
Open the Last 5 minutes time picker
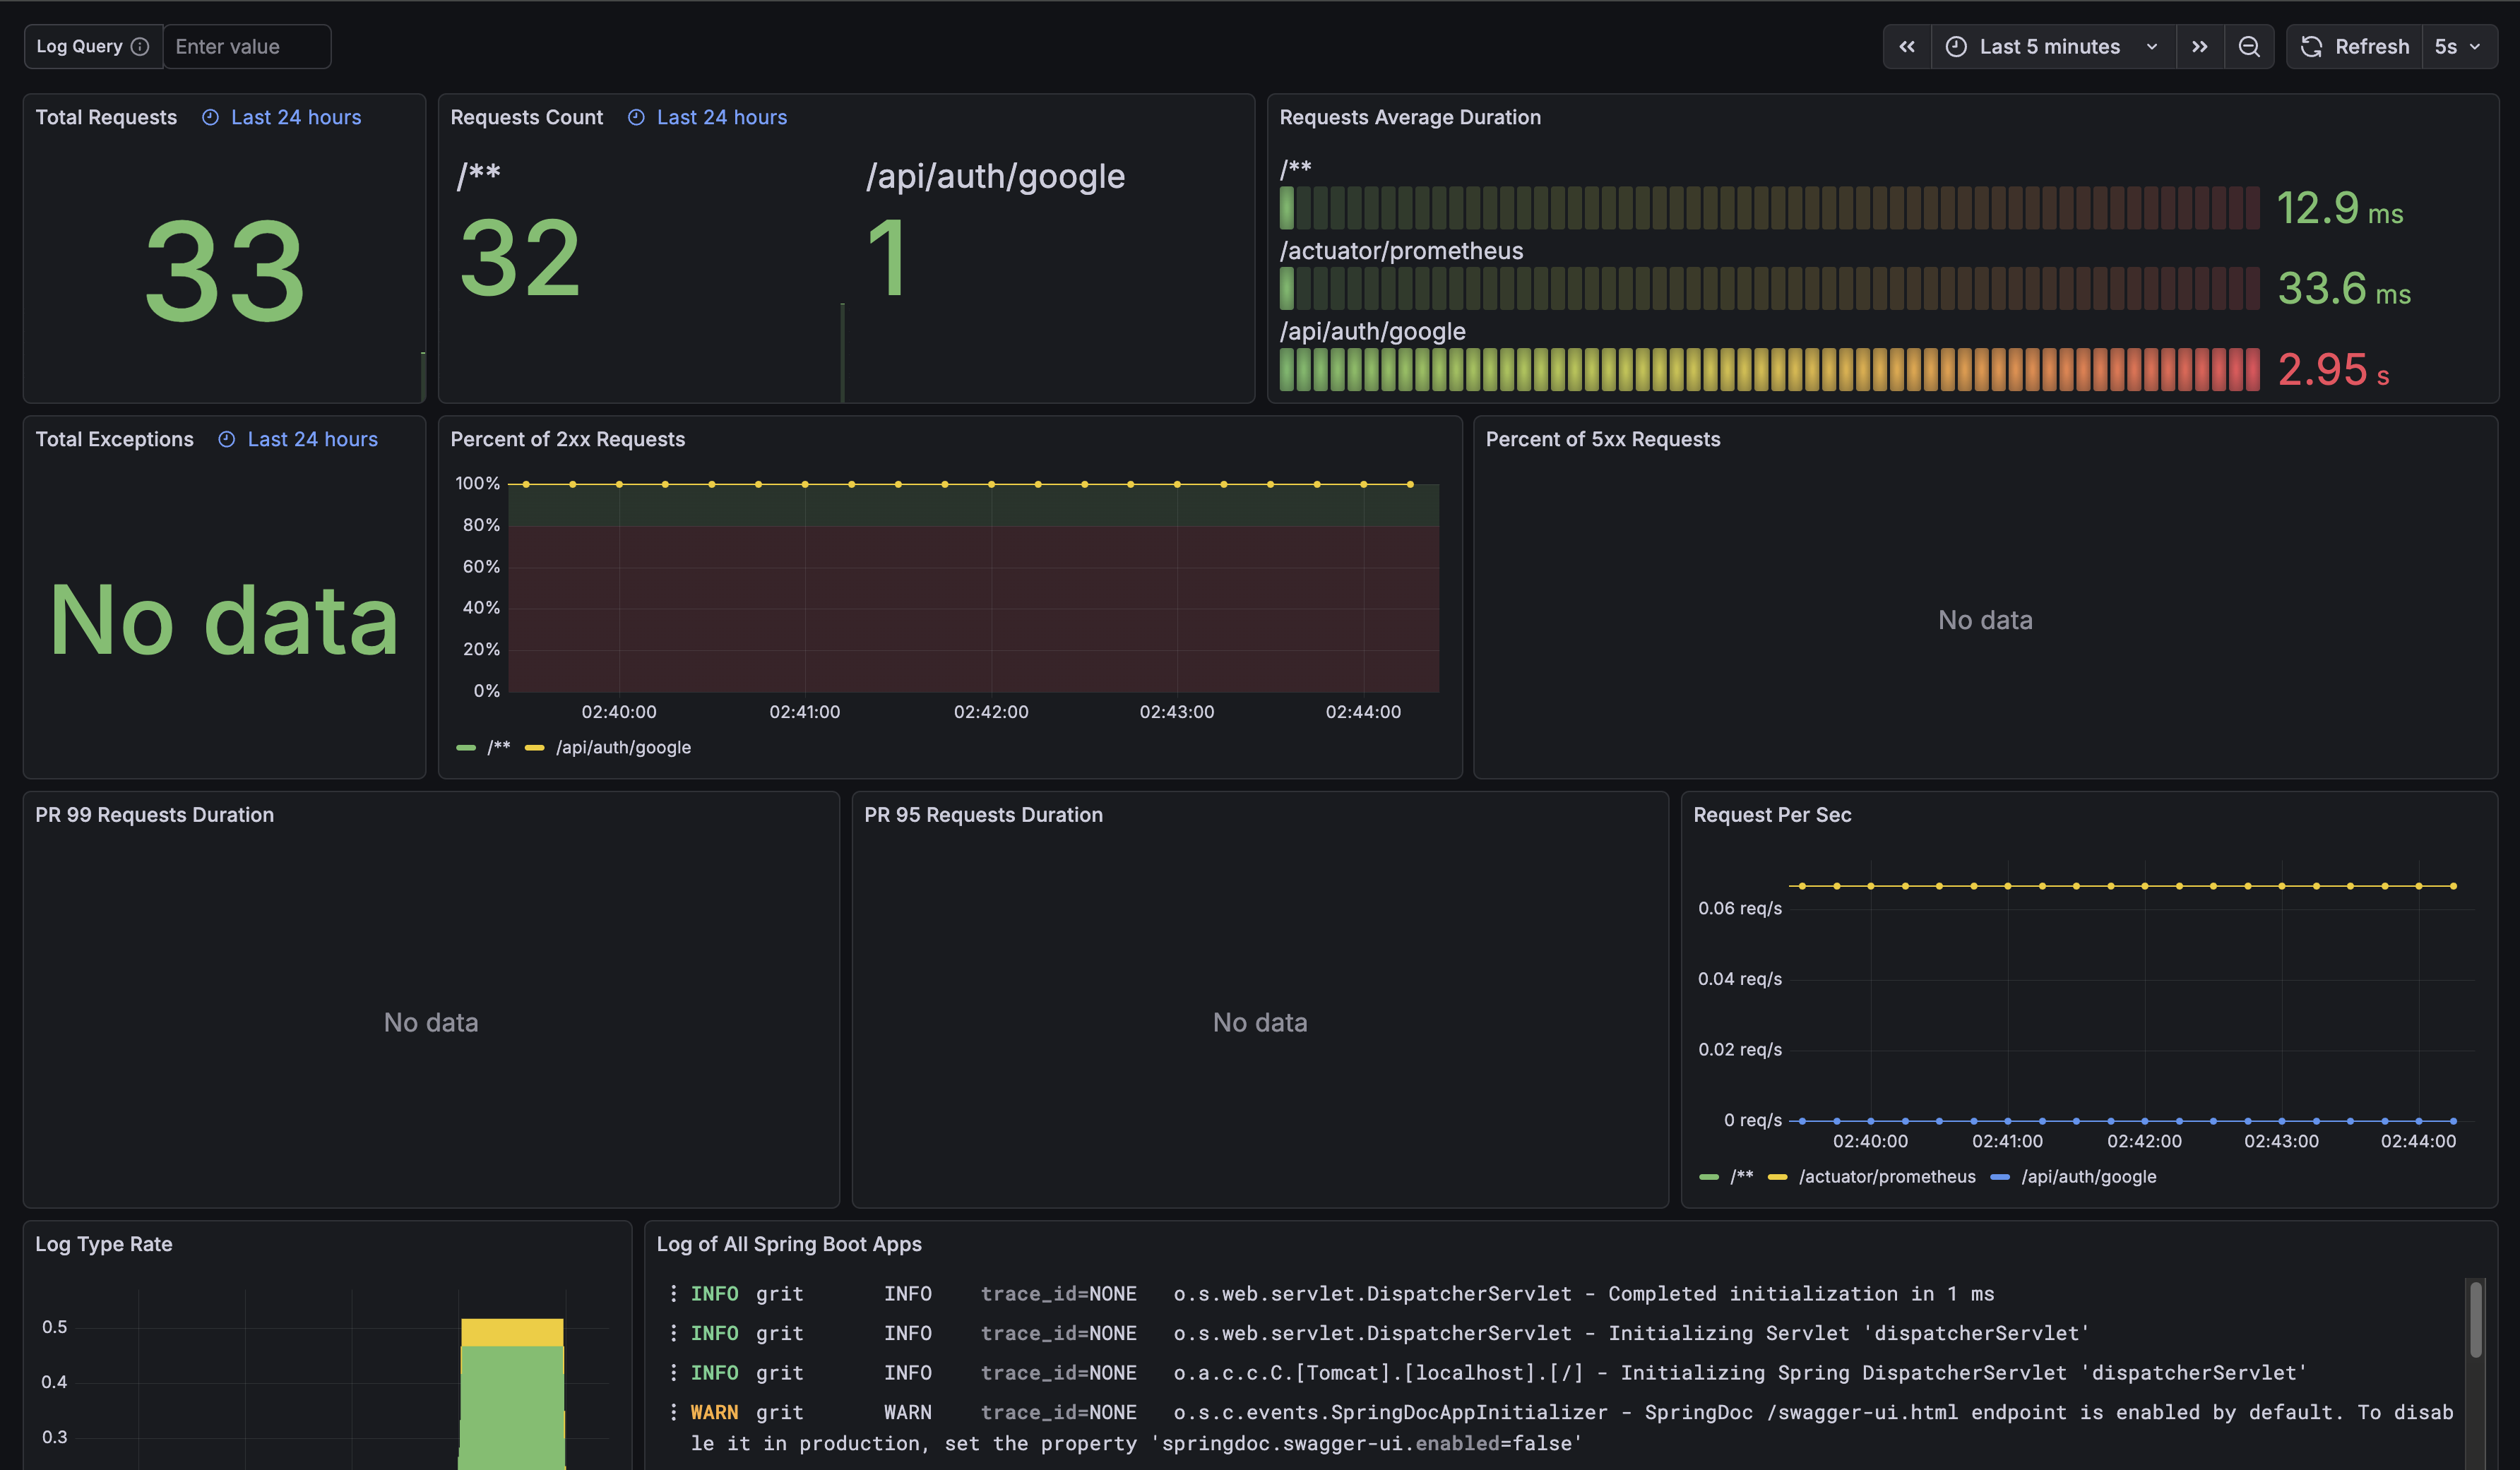coord(2052,47)
